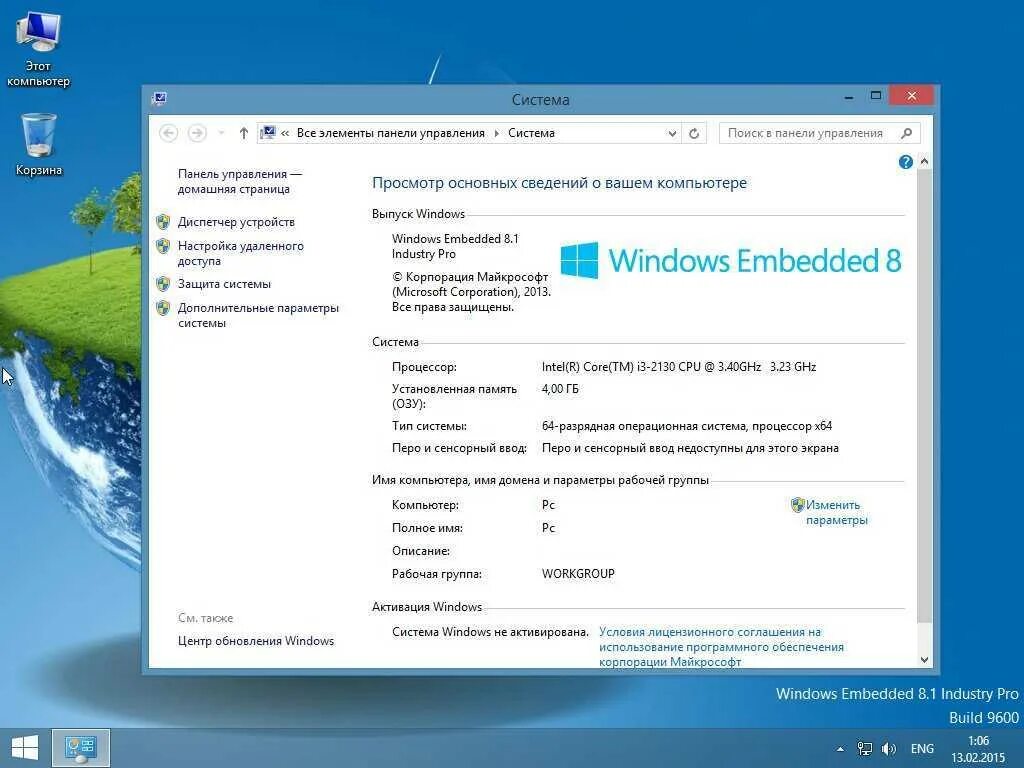Open recent locations dropdown arrow
Viewport: 1024px width, 768px height.
click(x=221, y=133)
